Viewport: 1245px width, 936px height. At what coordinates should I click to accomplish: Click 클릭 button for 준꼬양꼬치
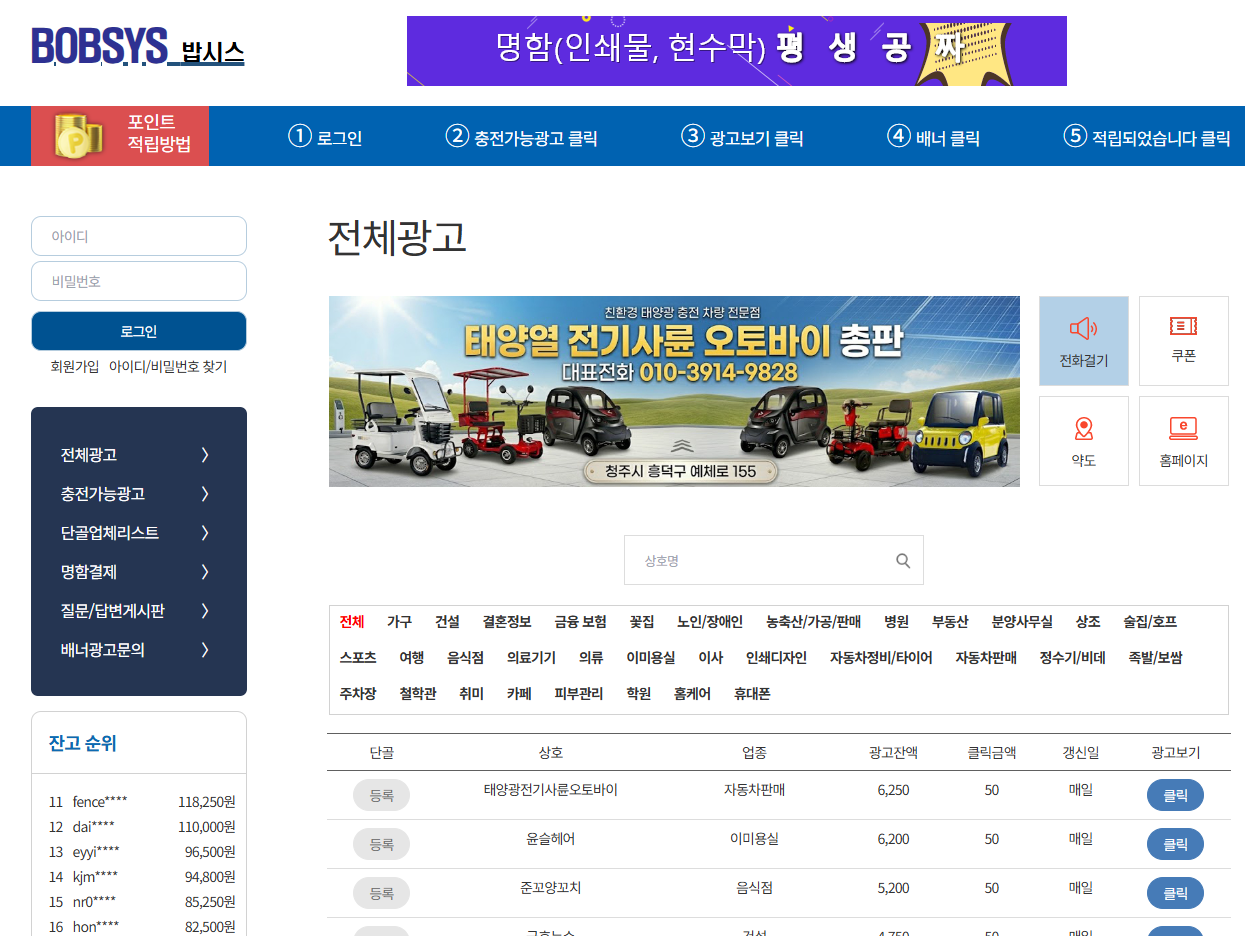[1175, 893]
